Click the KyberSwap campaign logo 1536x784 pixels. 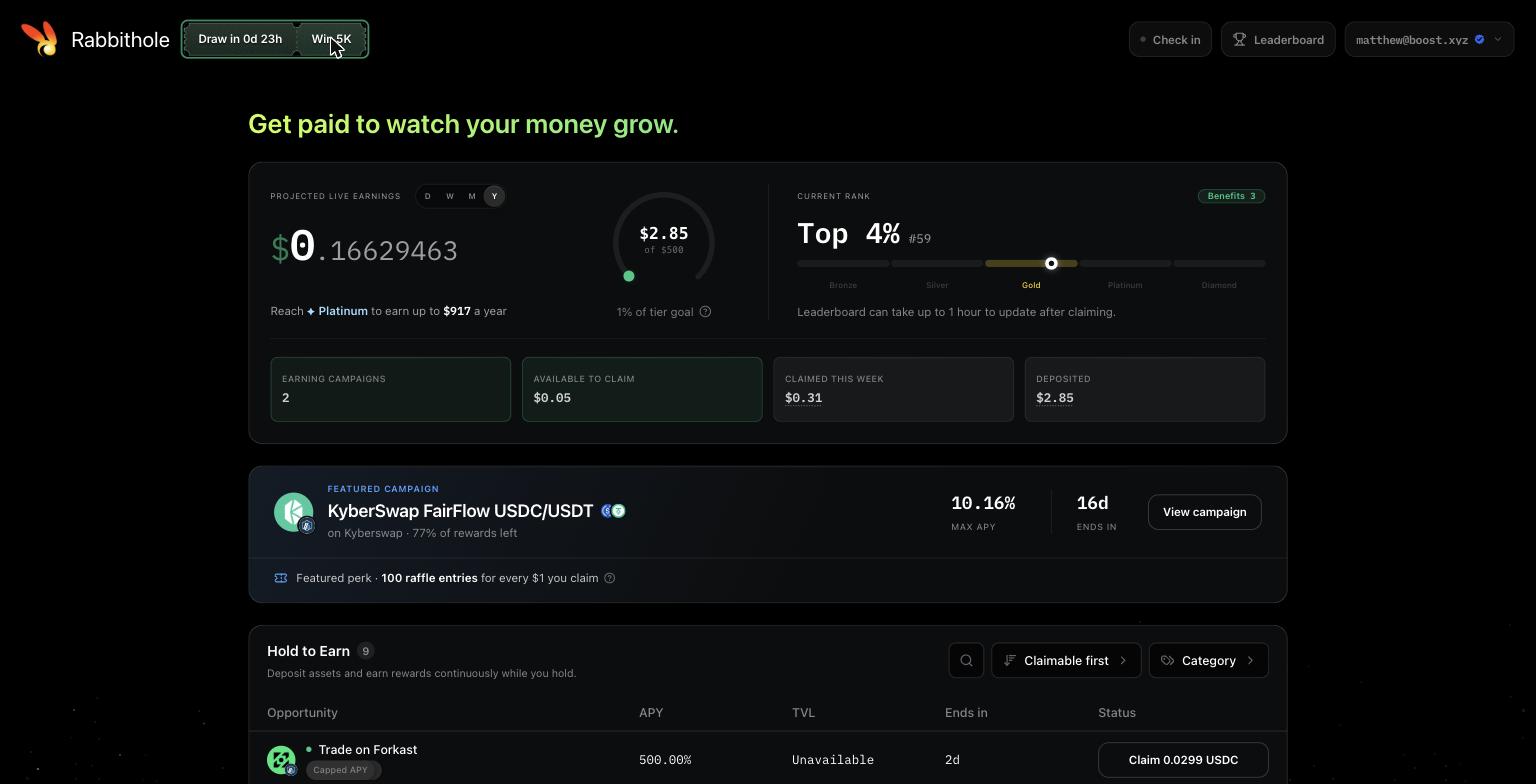pyautogui.click(x=294, y=512)
